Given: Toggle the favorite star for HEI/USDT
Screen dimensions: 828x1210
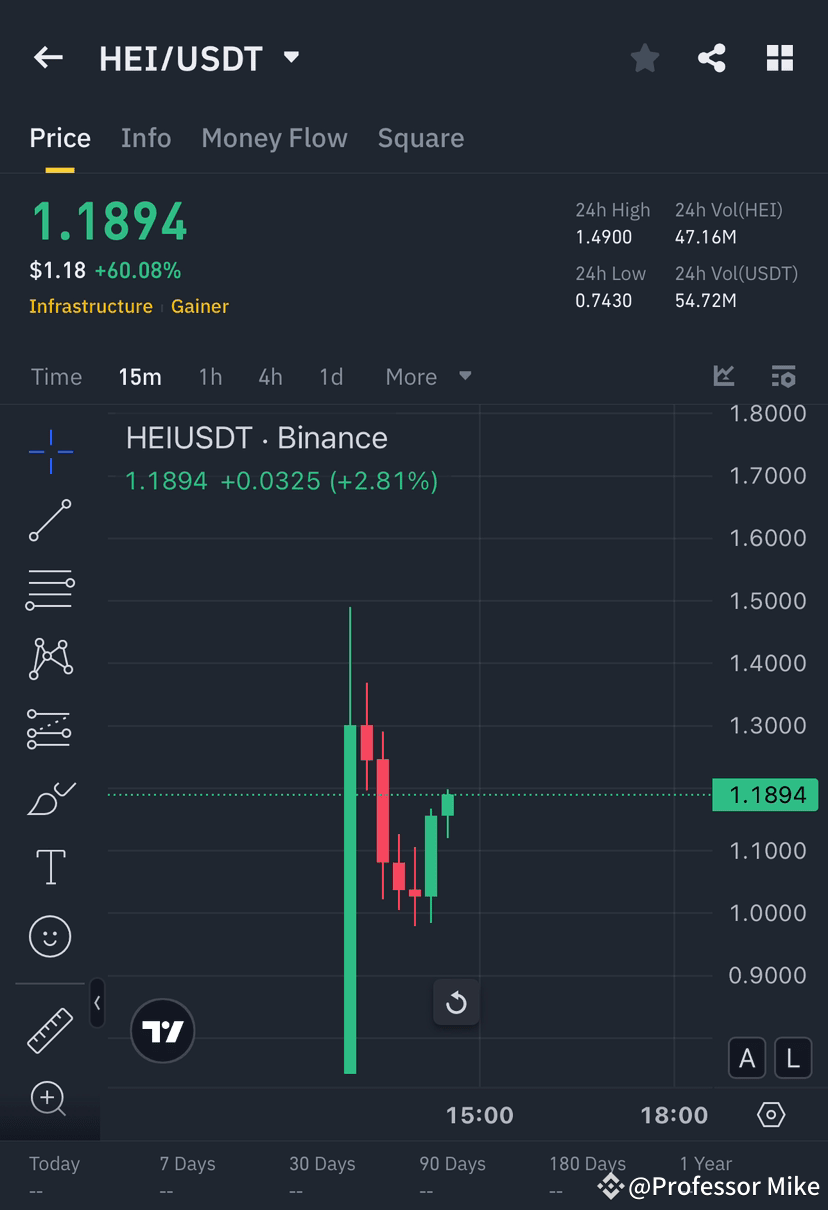Looking at the screenshot, I should pyautogui.click(x=644, y=57).
